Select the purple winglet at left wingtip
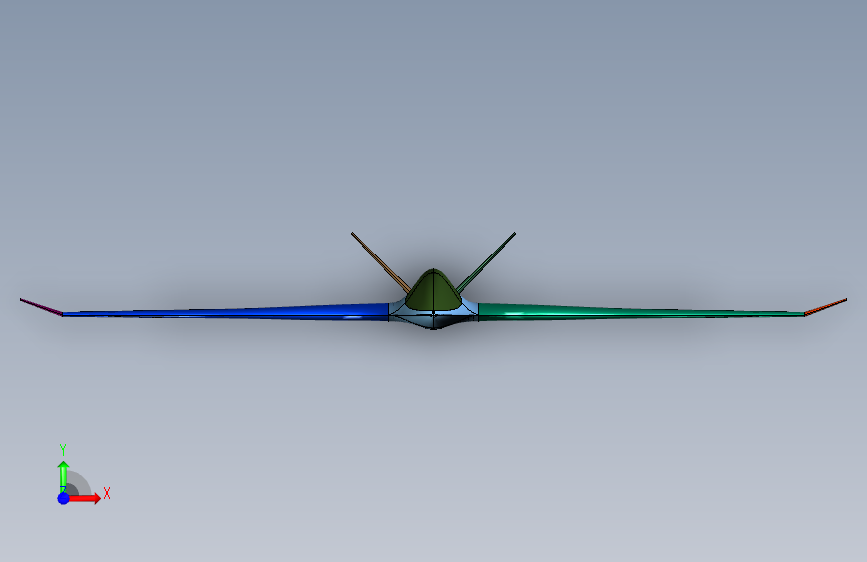This screenshot has height=562, width=867. pos(41,307)
